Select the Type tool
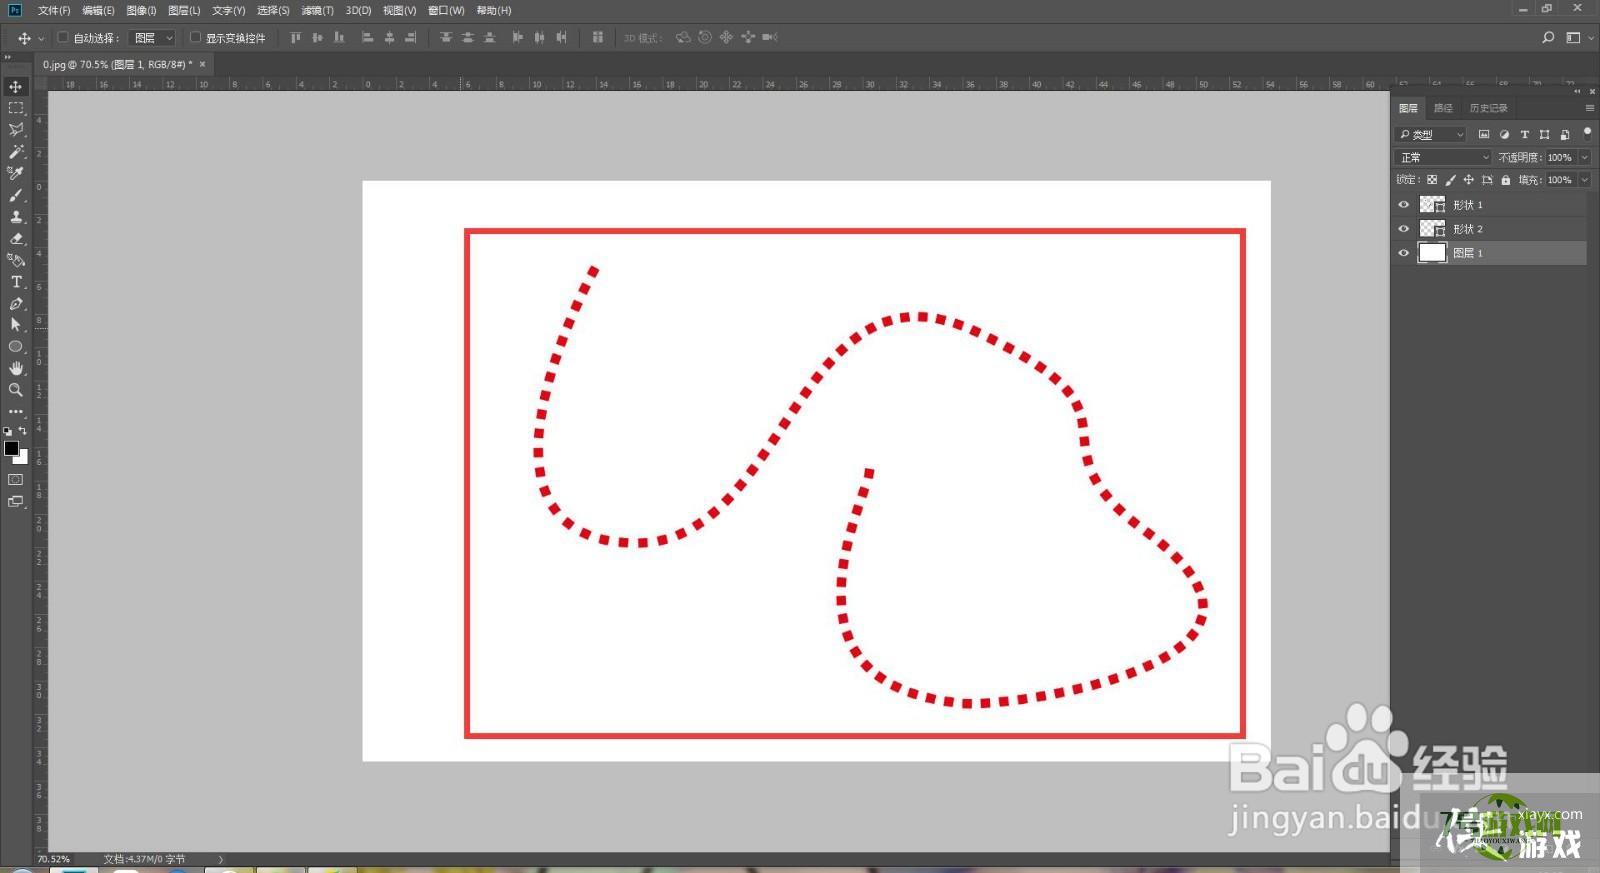 (x=16, y=282)
